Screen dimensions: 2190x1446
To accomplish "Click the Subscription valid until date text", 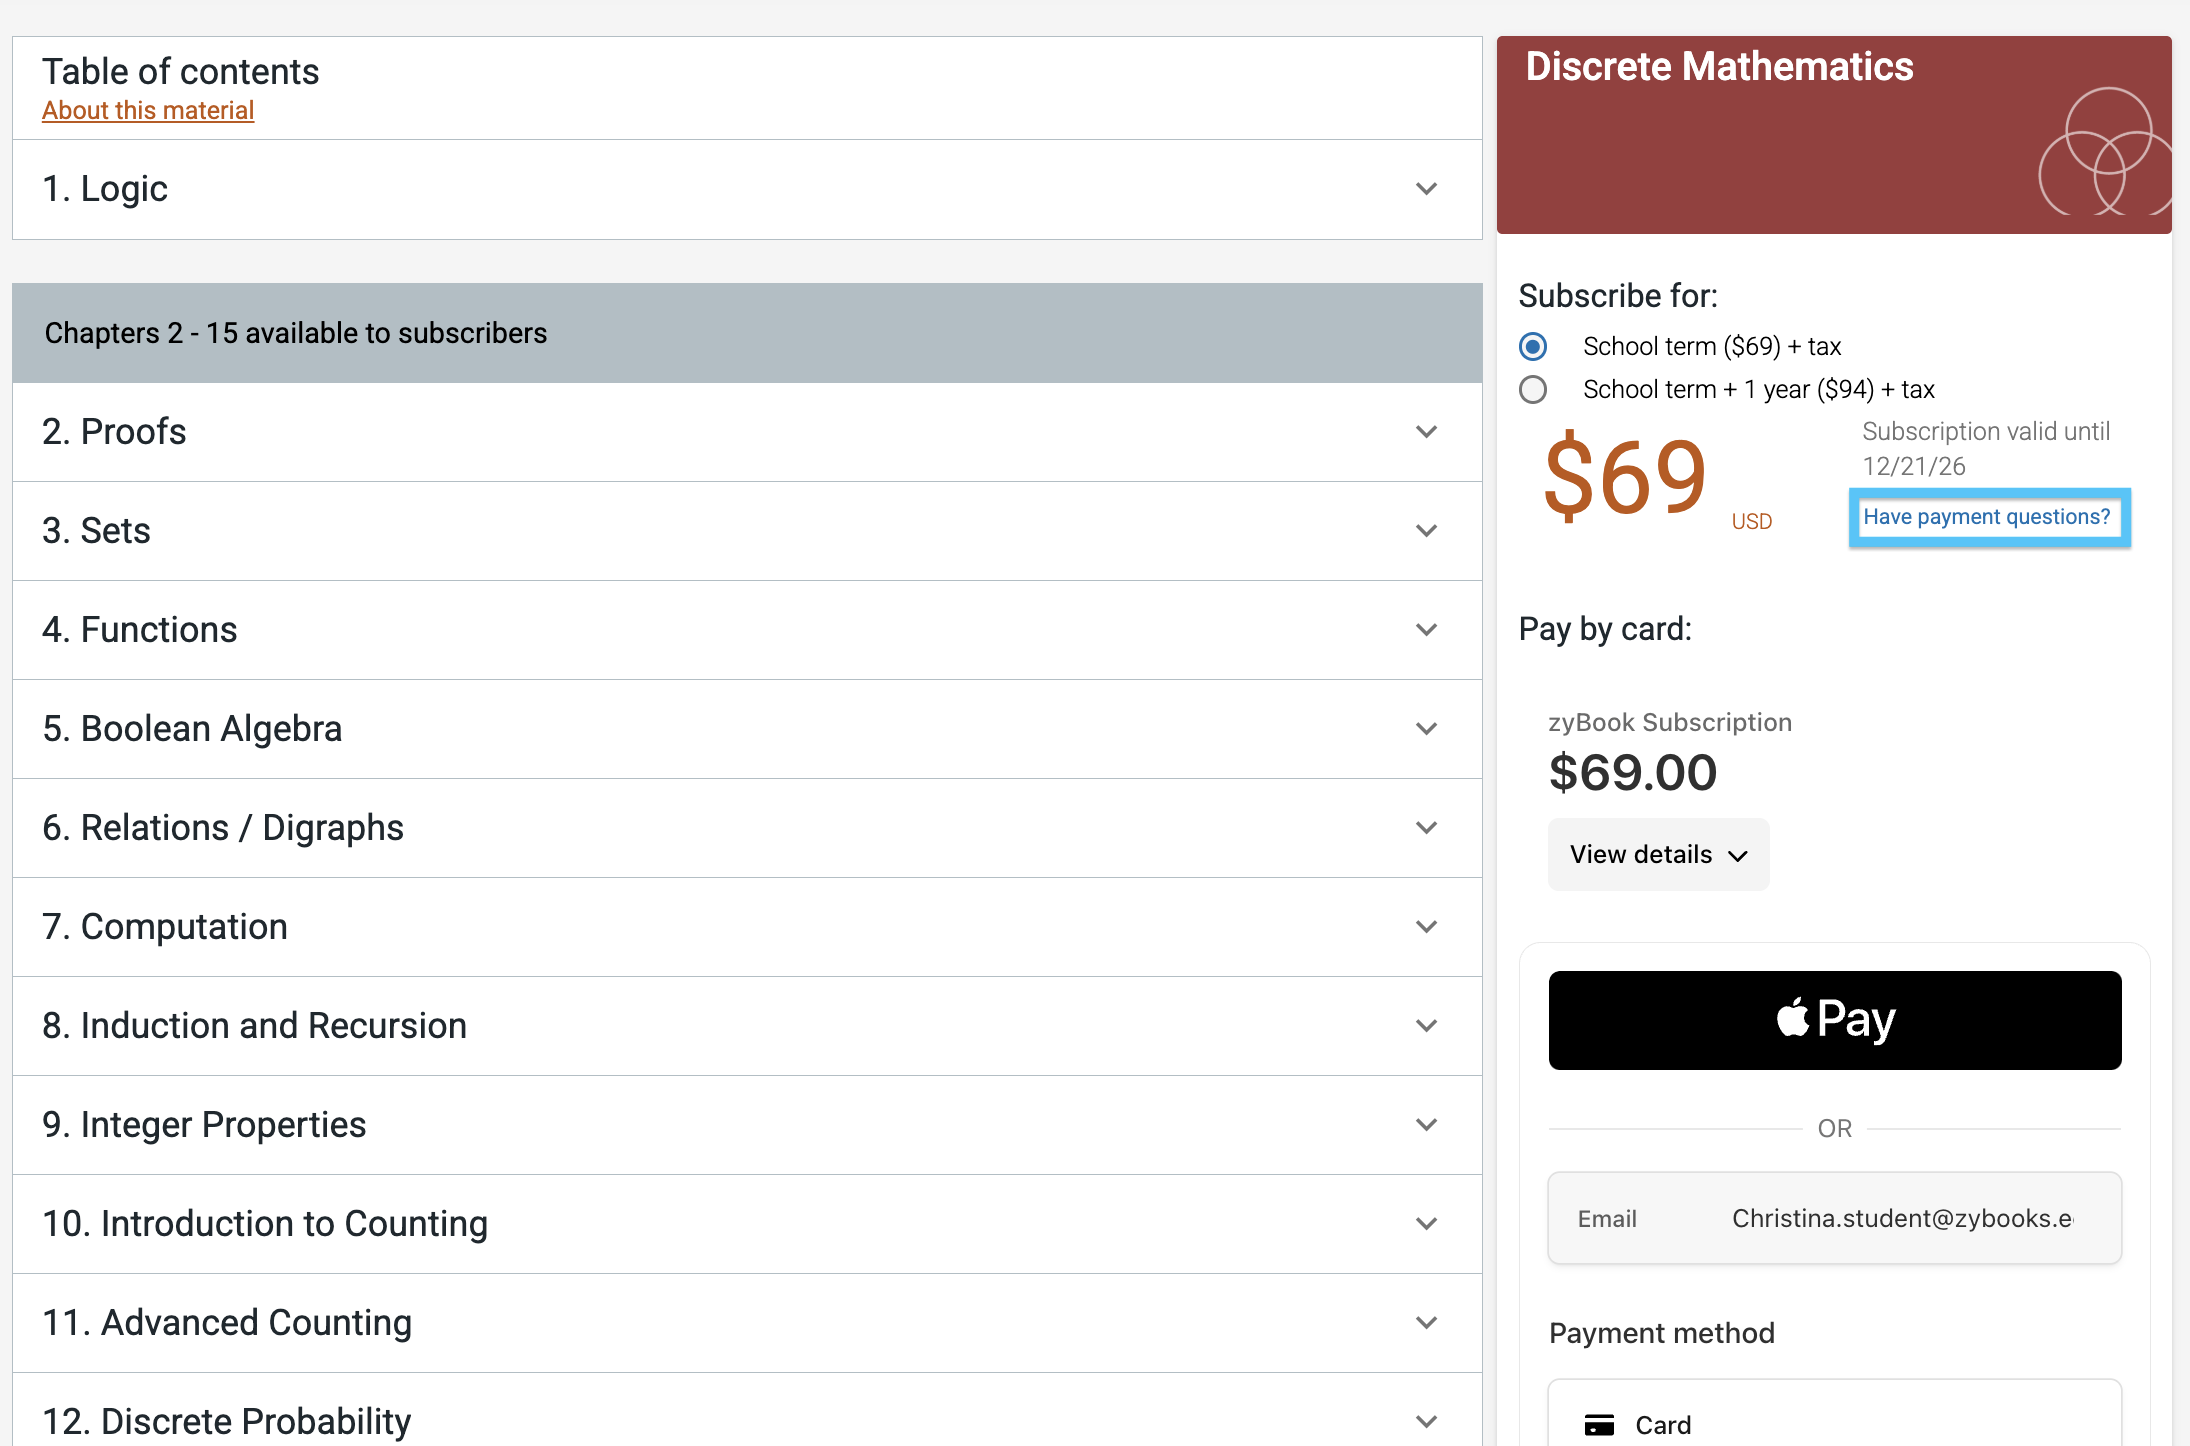I will point(1986,449).
